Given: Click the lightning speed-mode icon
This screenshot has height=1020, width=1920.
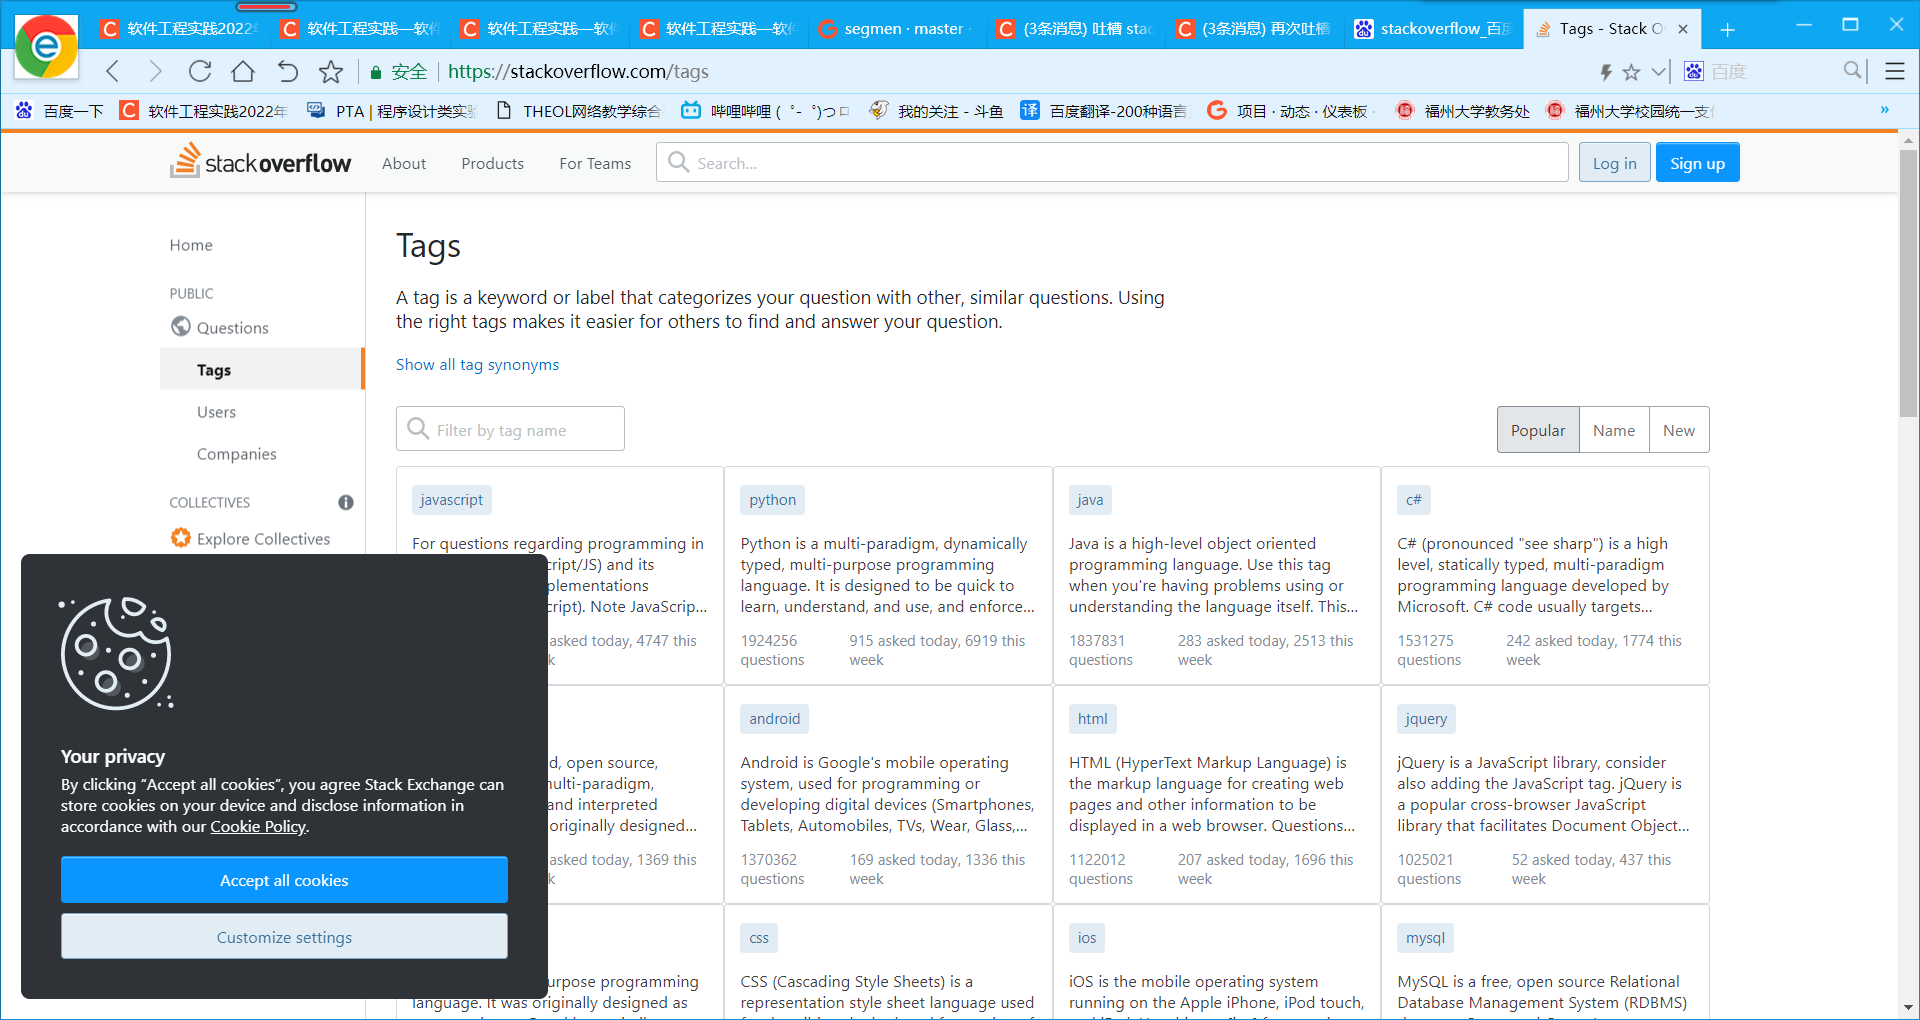Looking at the screenshot, I should tap(1606, 72).
